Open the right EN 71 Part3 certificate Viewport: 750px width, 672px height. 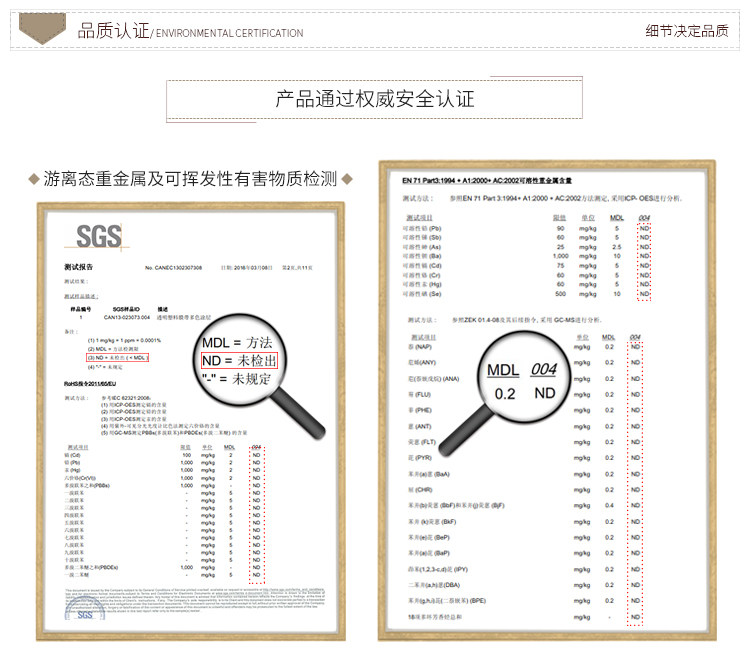pos(547,400)
